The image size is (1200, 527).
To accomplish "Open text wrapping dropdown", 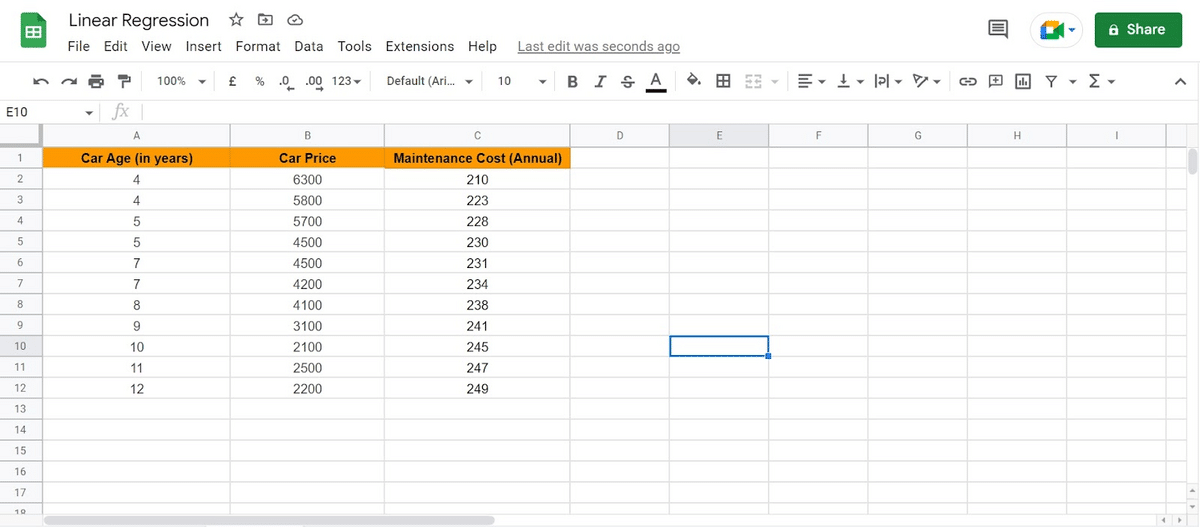I will [888, 81].
